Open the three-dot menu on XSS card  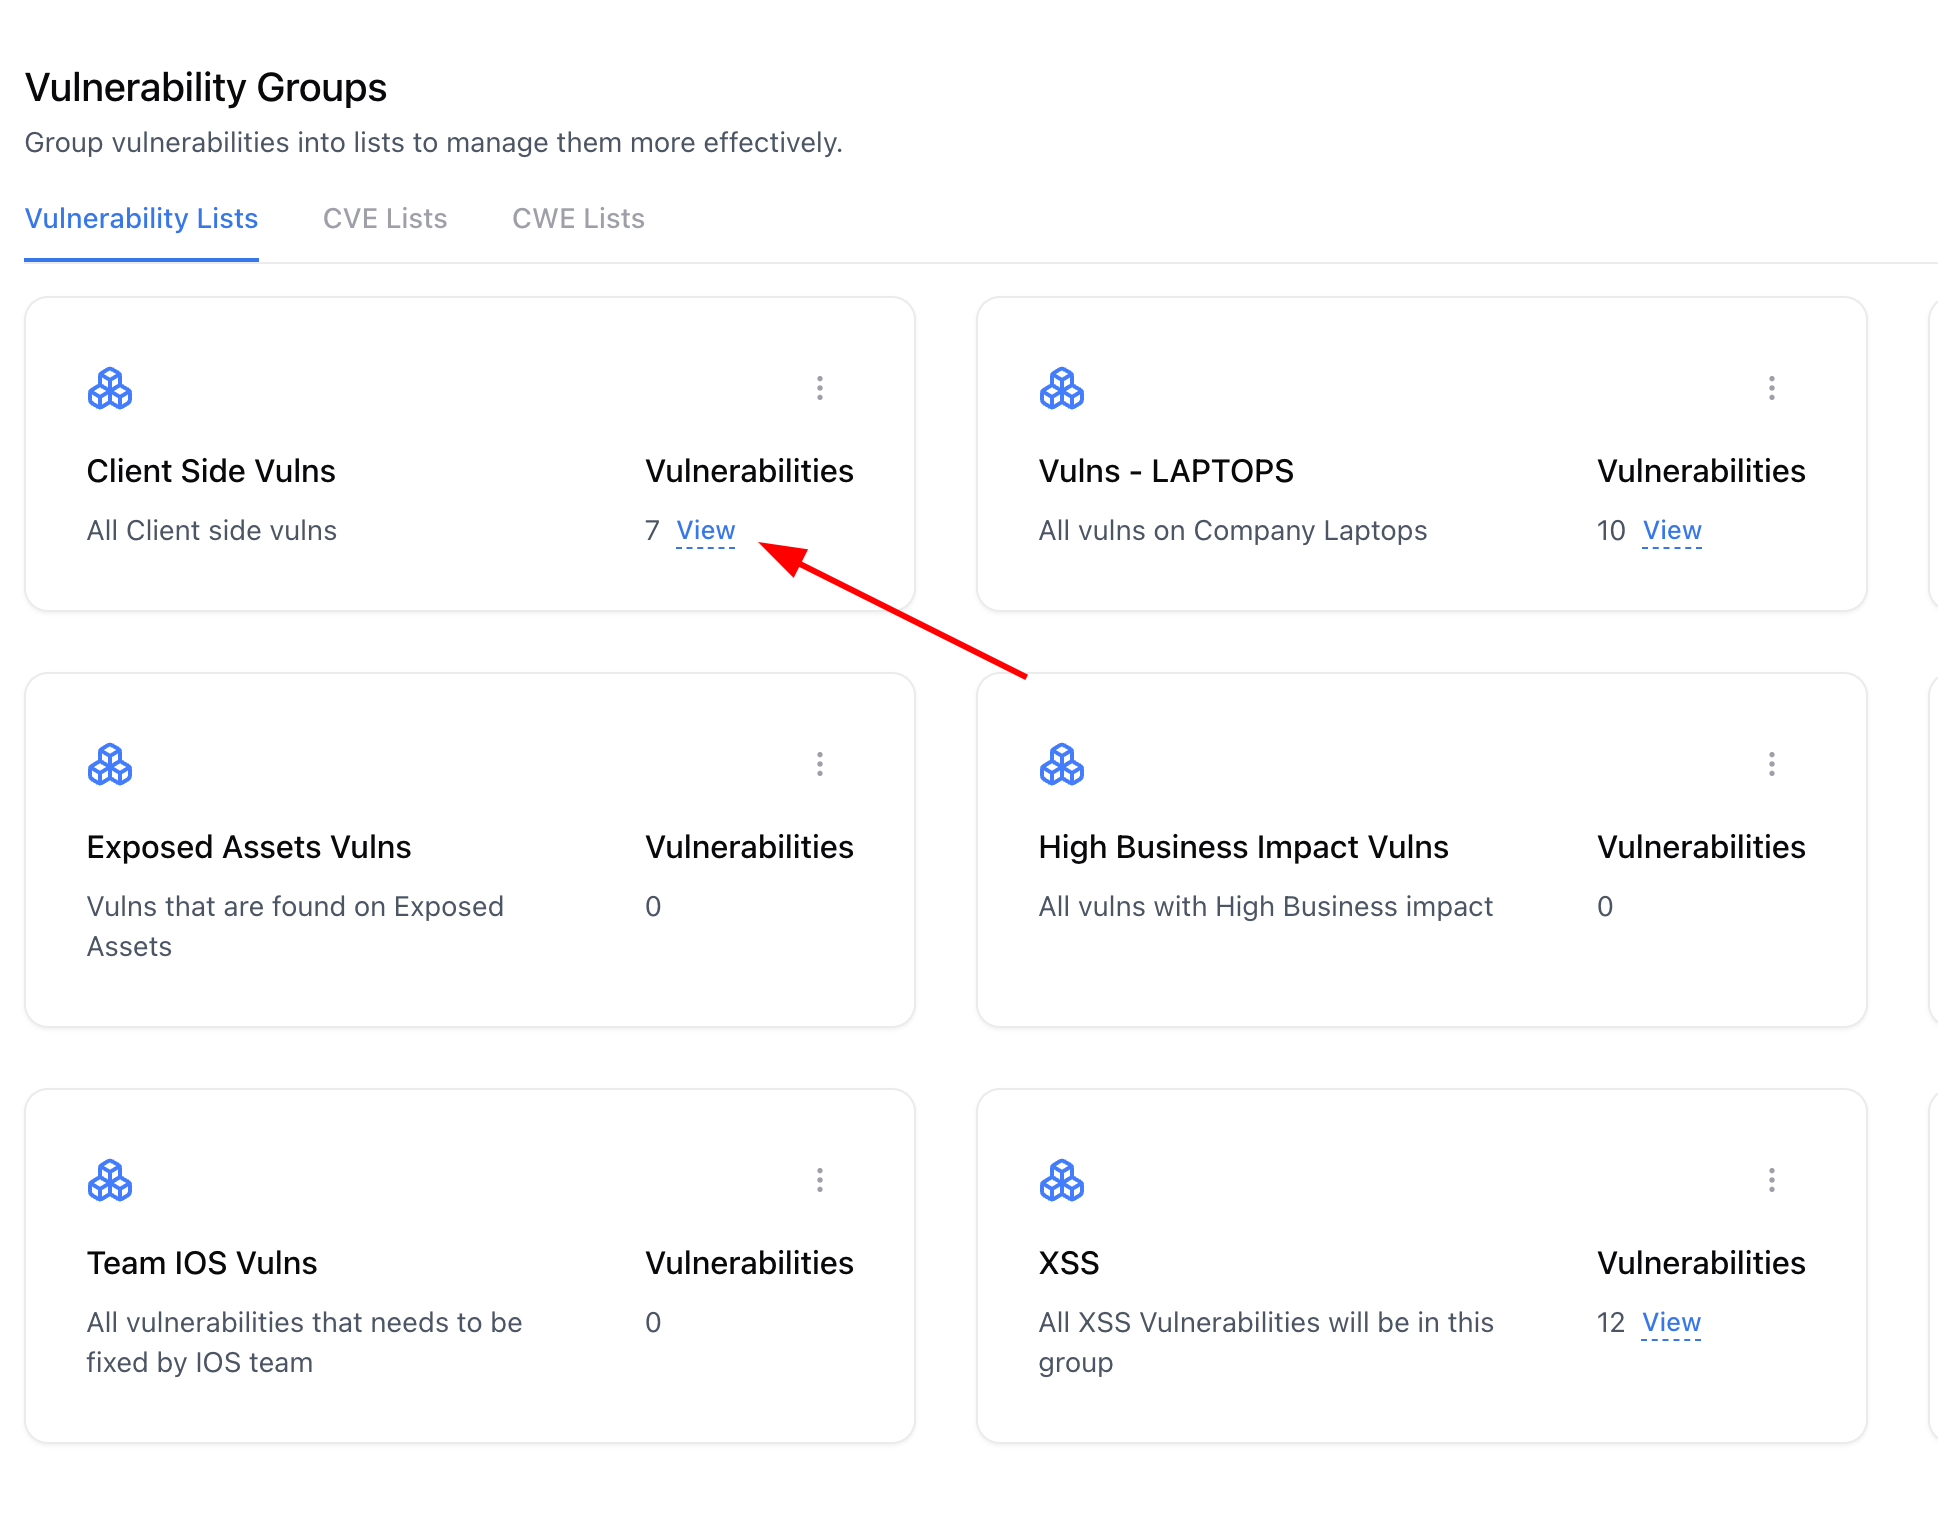pyautogui.click(x=1771, y=1180)
